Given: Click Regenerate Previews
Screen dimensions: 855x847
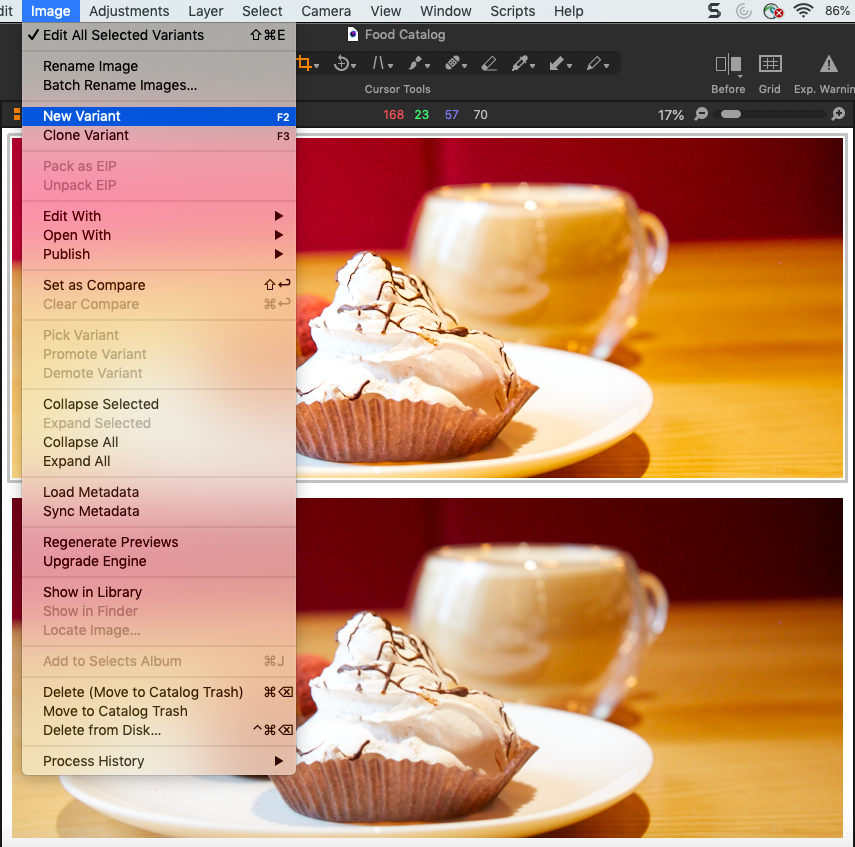Looking at the screenshot, I should click(159, 542).
